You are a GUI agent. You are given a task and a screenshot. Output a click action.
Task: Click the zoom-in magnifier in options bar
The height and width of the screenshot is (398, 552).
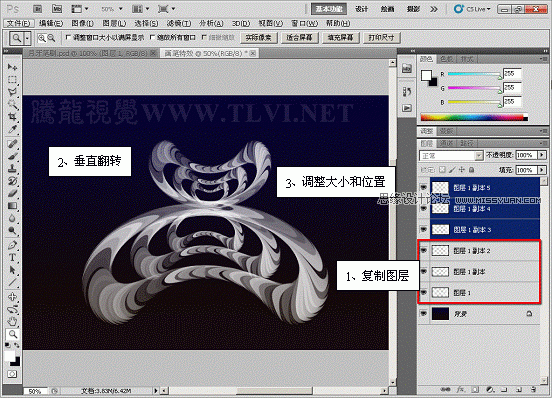coord(42,38)
